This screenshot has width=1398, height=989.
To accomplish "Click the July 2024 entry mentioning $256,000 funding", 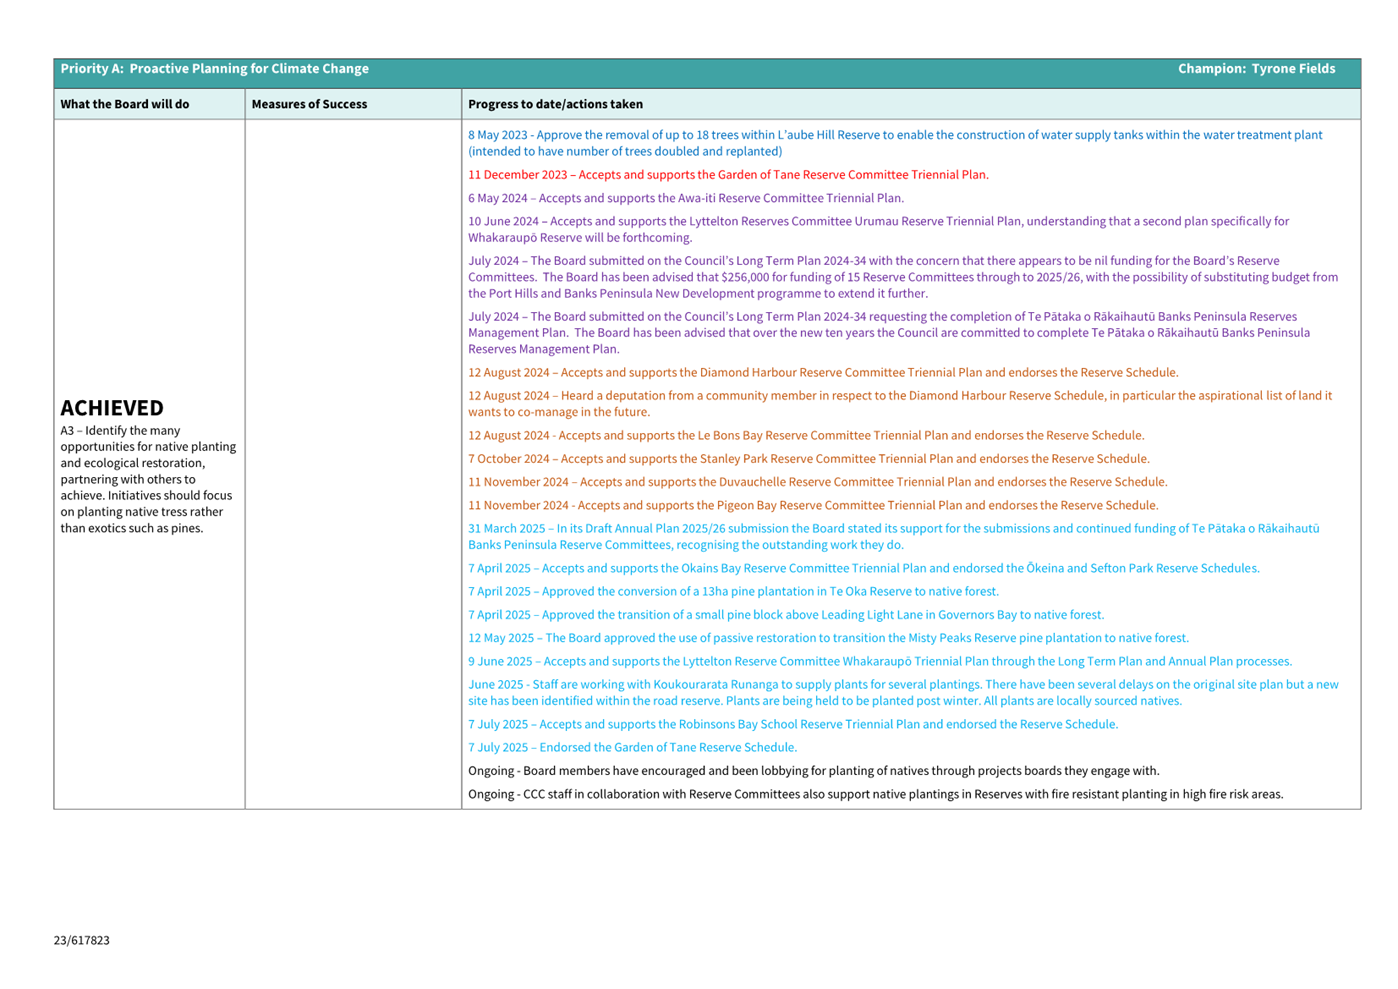I will click(x=902, y=277).
